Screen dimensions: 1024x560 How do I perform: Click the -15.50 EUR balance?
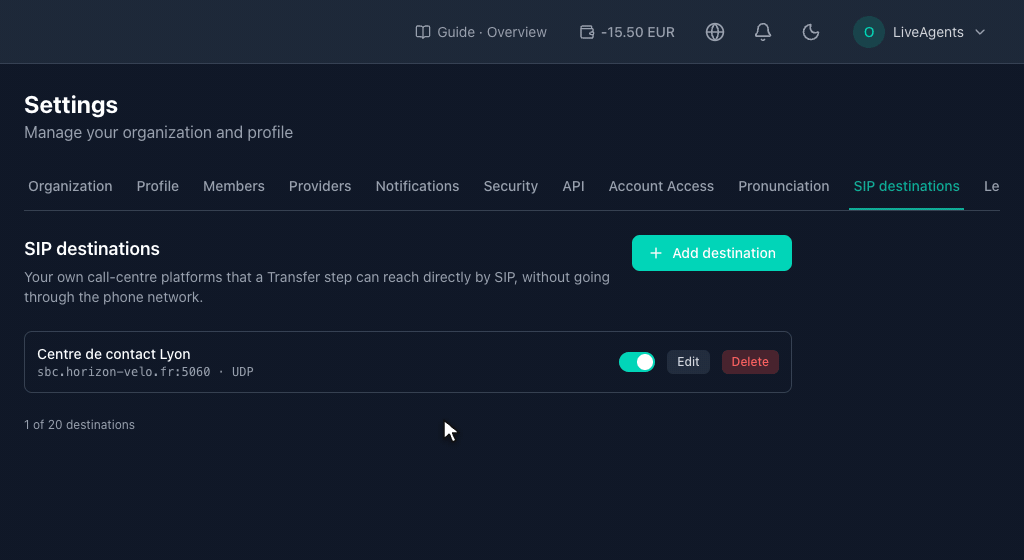pyautogui.click(x=637, y=32)
